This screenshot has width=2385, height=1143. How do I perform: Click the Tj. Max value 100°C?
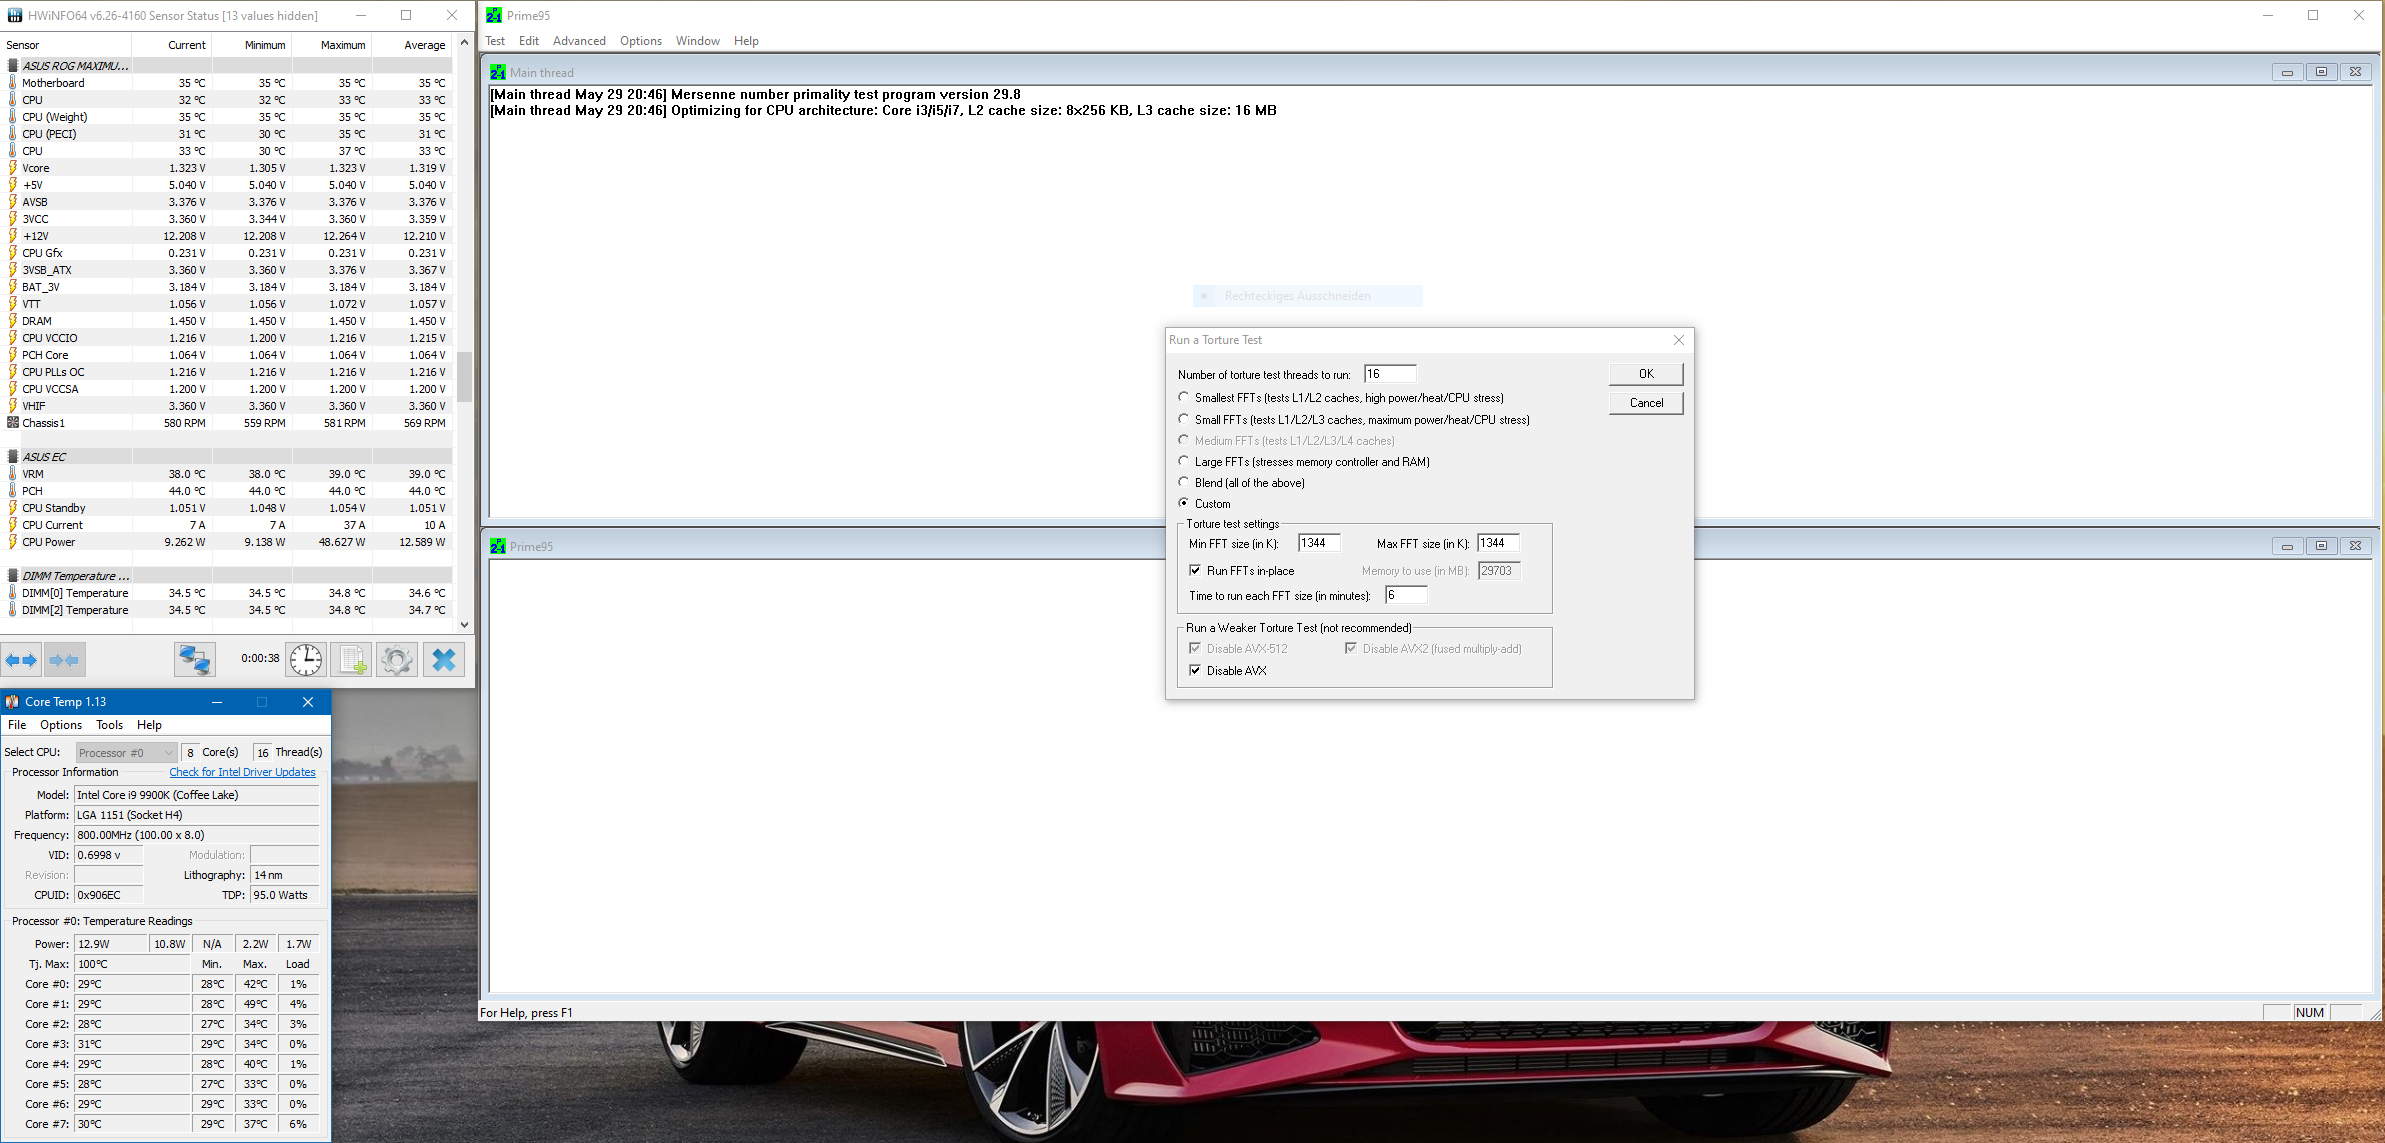[x=131, y=964]
